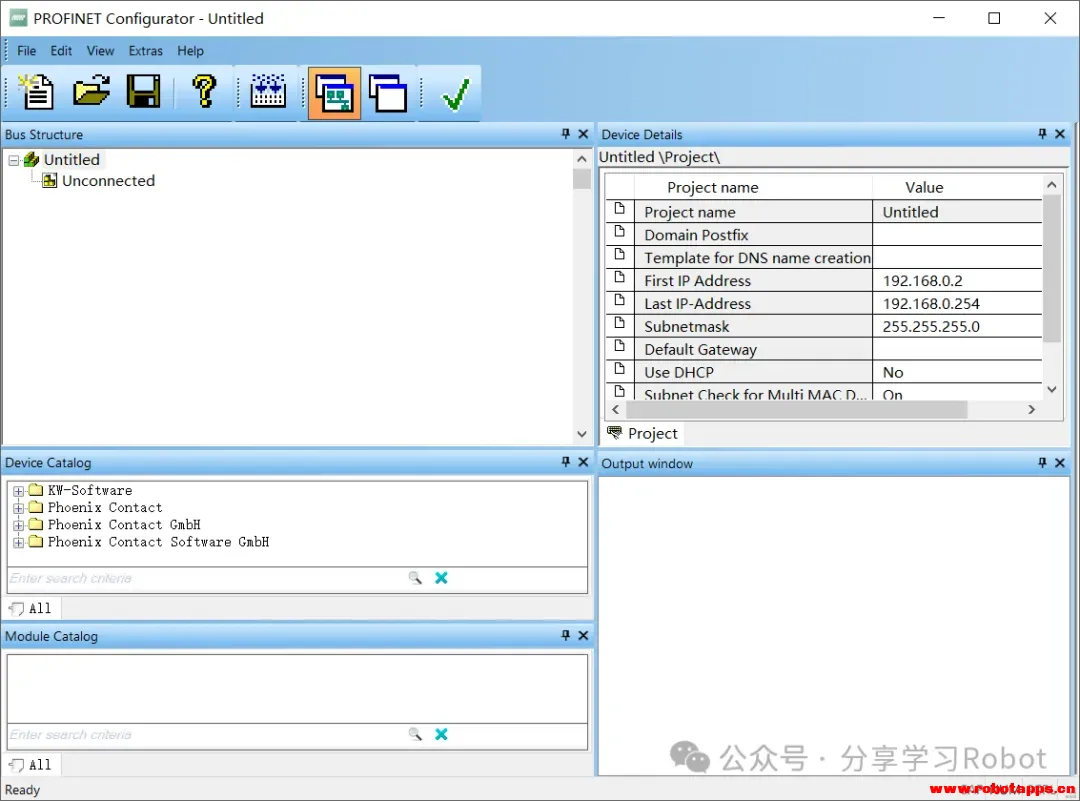Click the Device Details vertical scrollbar thumb
This screenshot has height=801, width=1080.
[x=1052, y=269]
